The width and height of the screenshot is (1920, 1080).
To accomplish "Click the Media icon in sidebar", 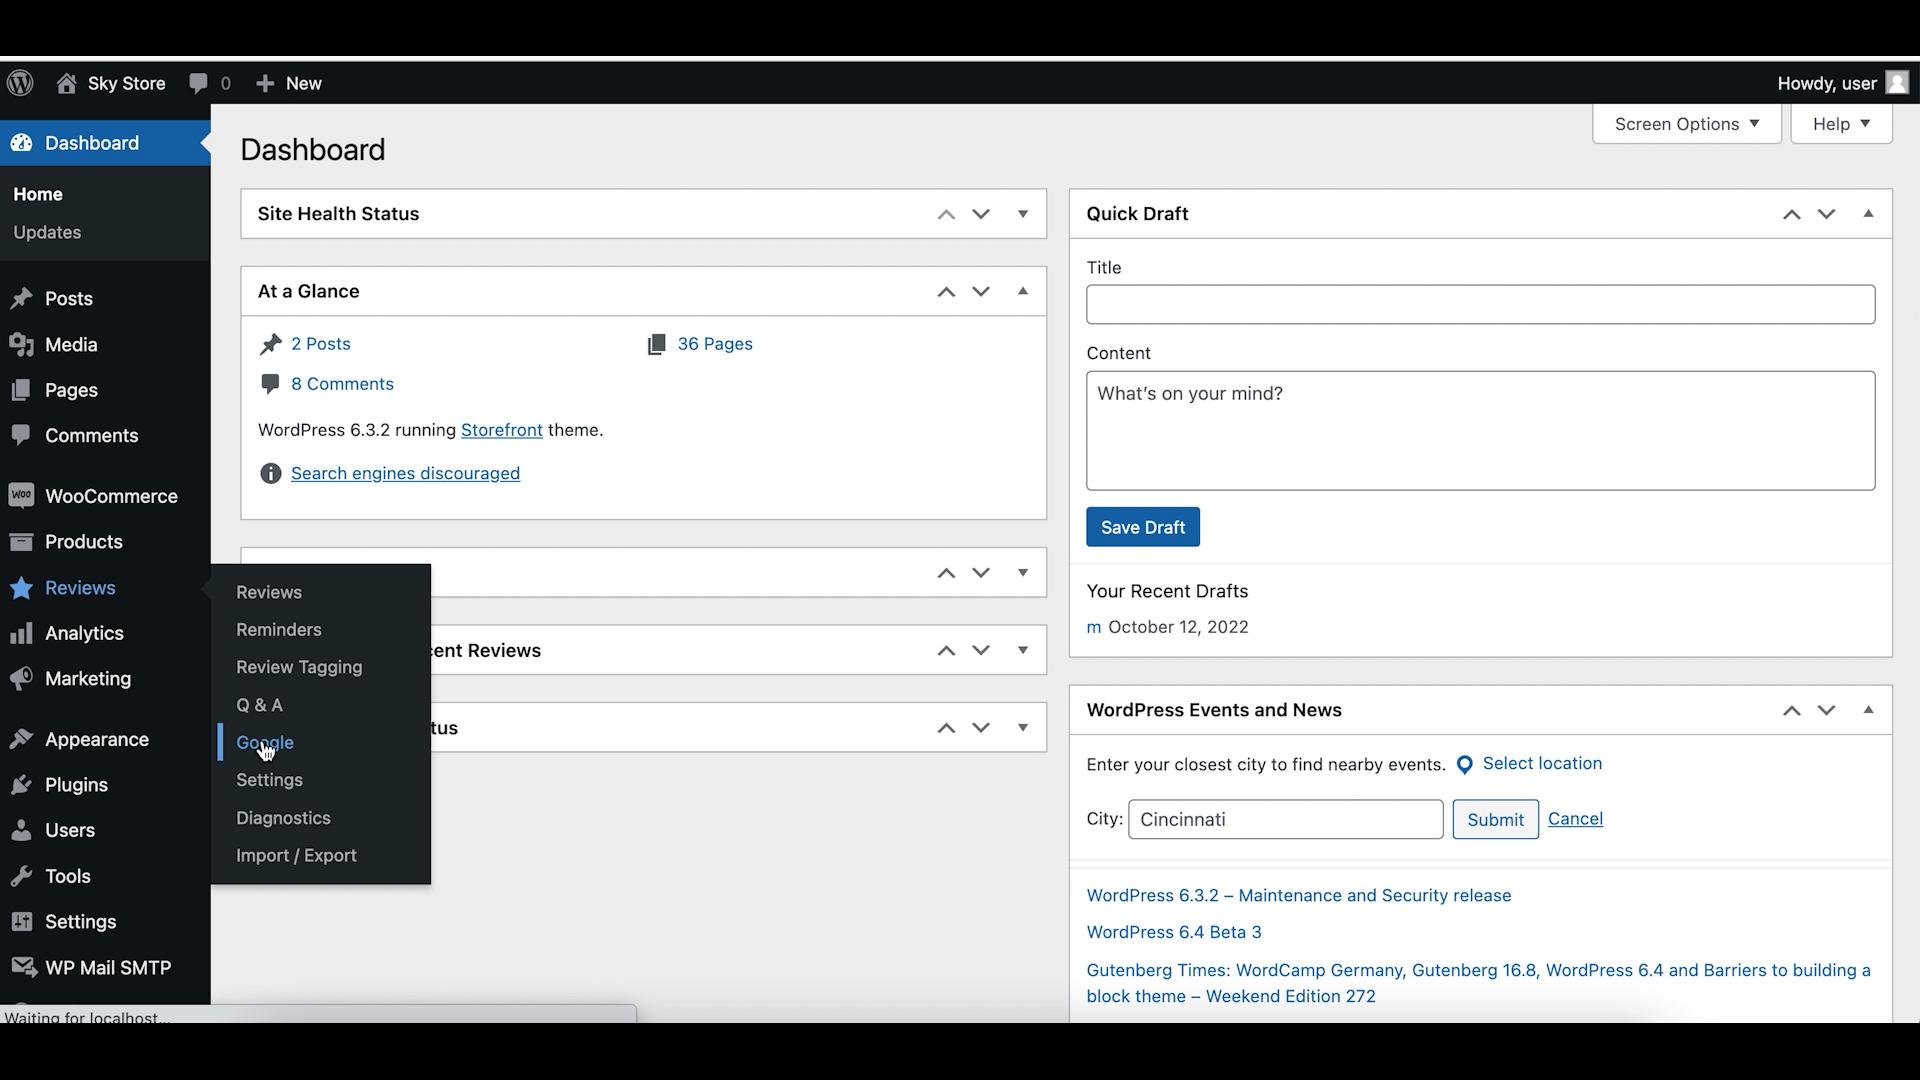I will pos(21,345).
